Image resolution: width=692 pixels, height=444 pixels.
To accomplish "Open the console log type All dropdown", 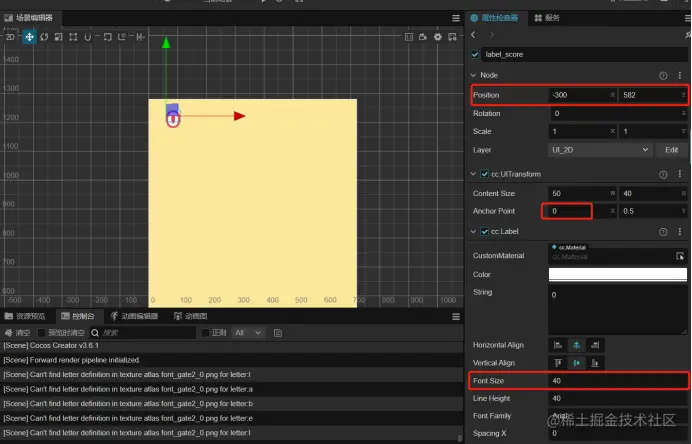I will click(248, 333).
